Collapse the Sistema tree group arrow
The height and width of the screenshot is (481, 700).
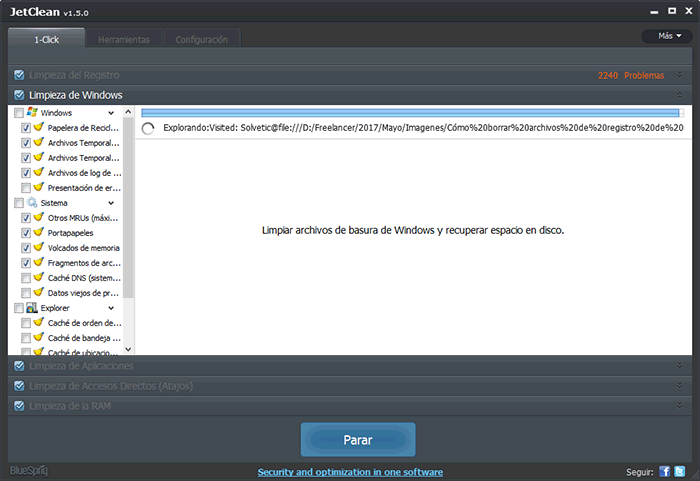pos(111,203)
